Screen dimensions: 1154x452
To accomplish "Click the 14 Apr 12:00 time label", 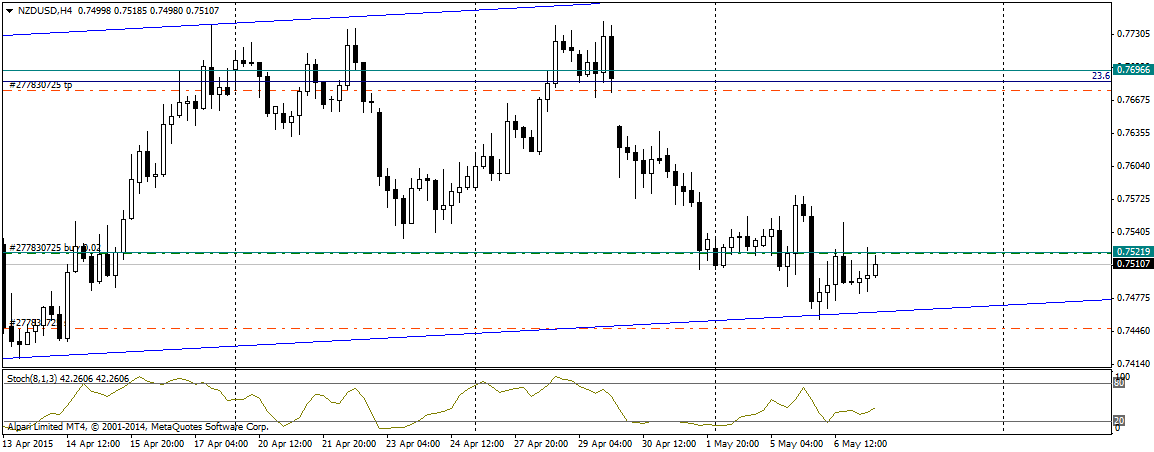I will [x=93, y=445].
